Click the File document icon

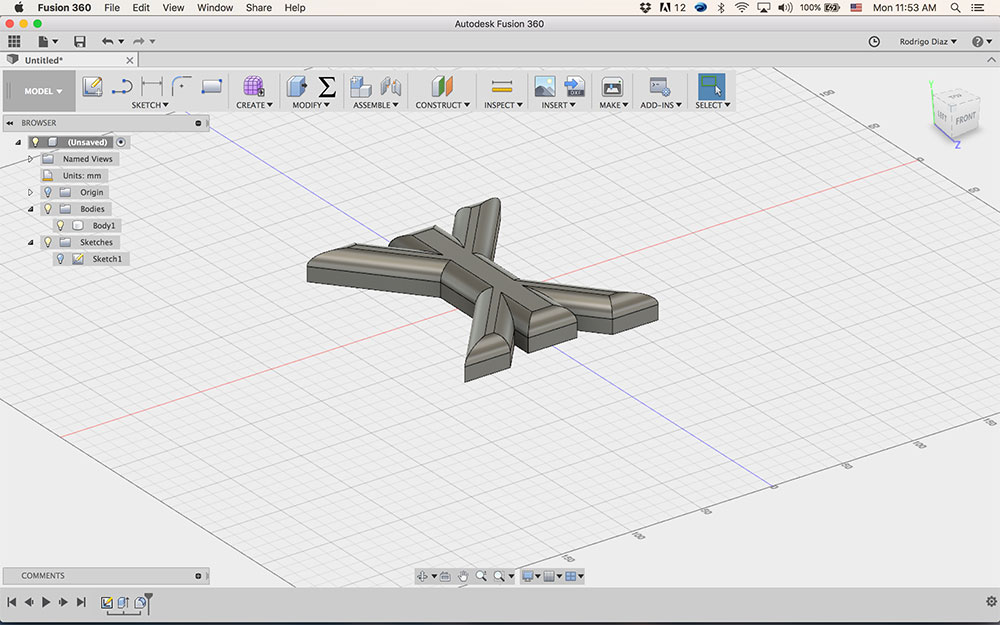43,41
